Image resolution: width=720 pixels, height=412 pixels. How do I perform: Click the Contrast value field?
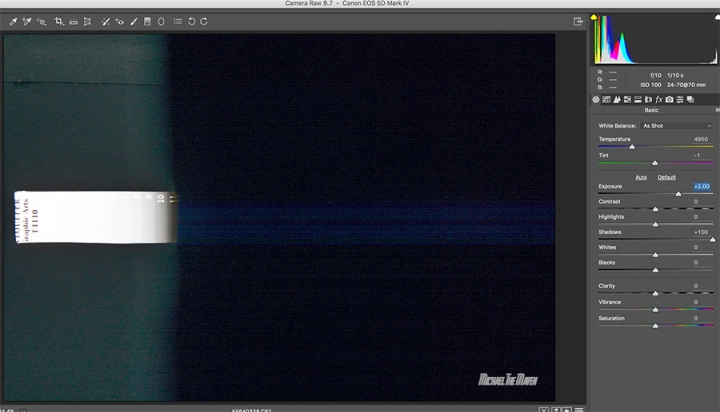click(696, 202)
